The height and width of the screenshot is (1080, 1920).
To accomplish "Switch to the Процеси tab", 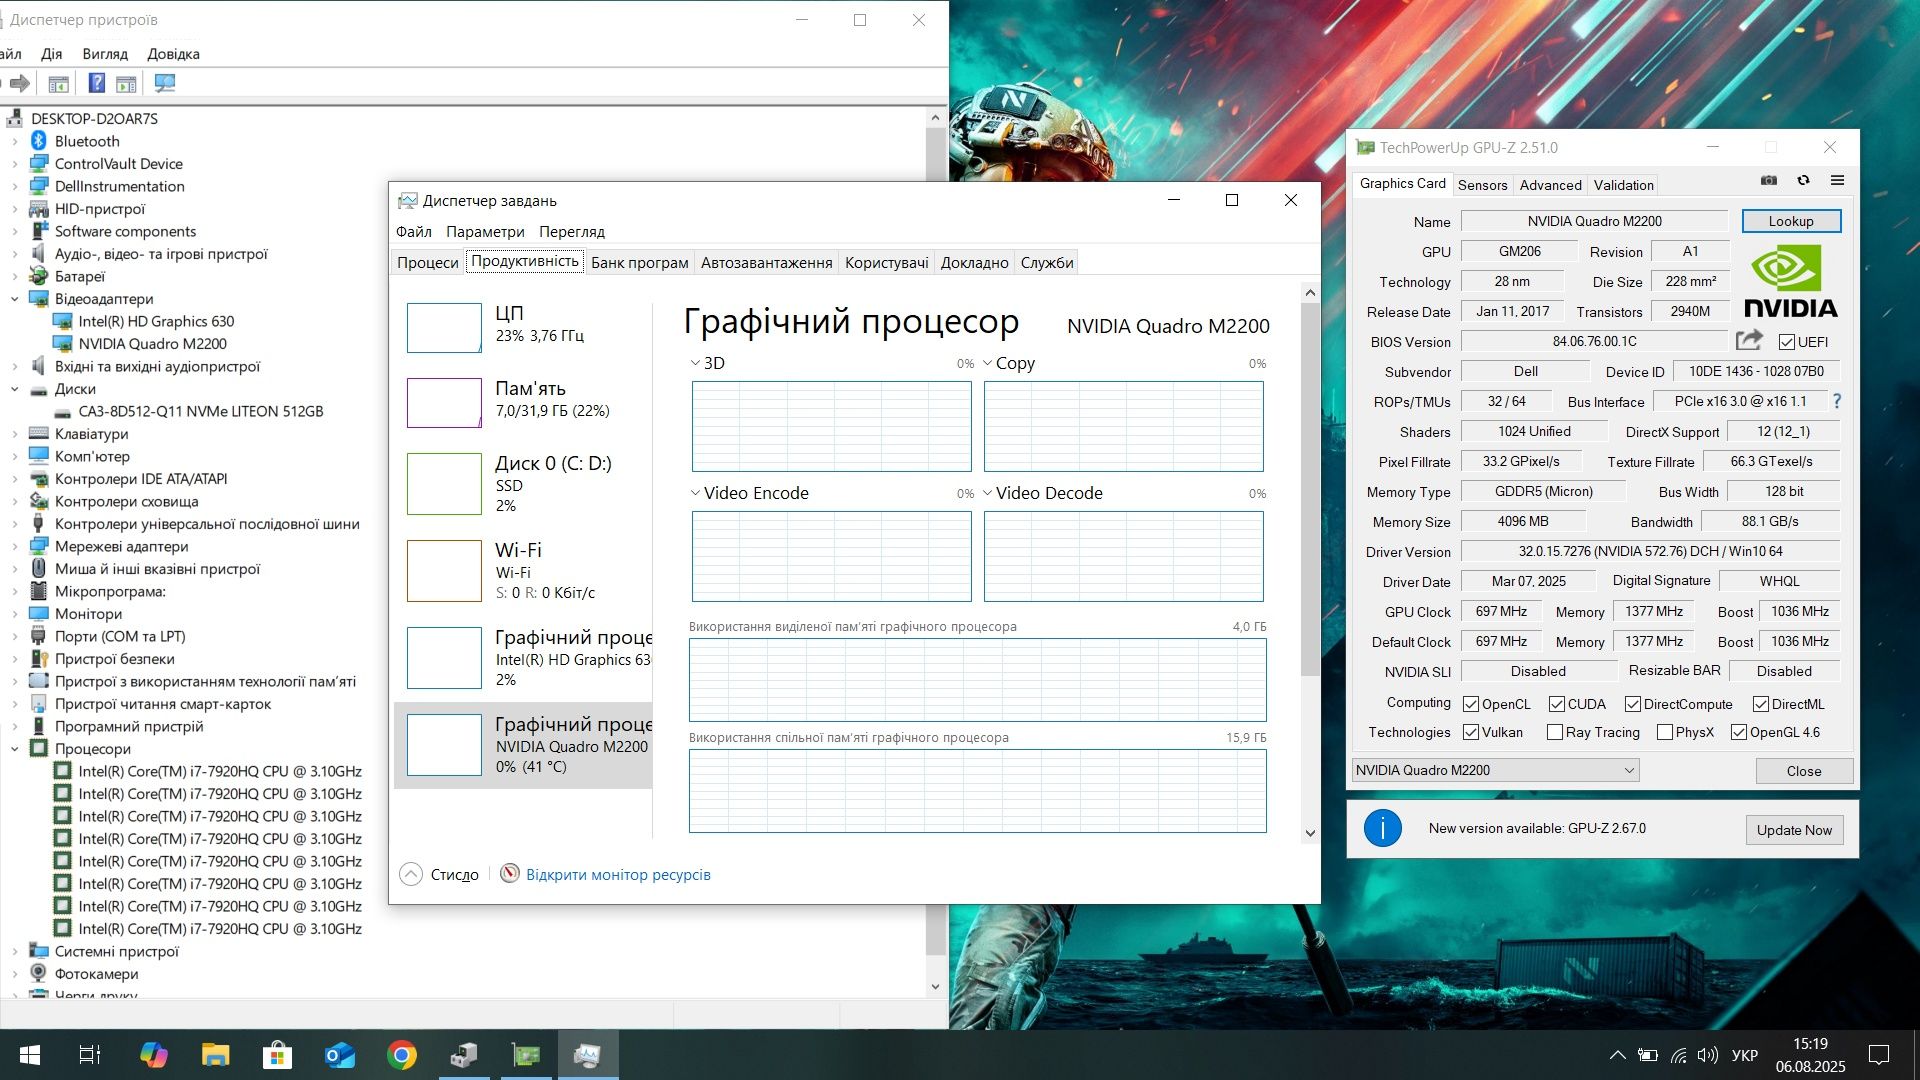I will pos(428,262).
